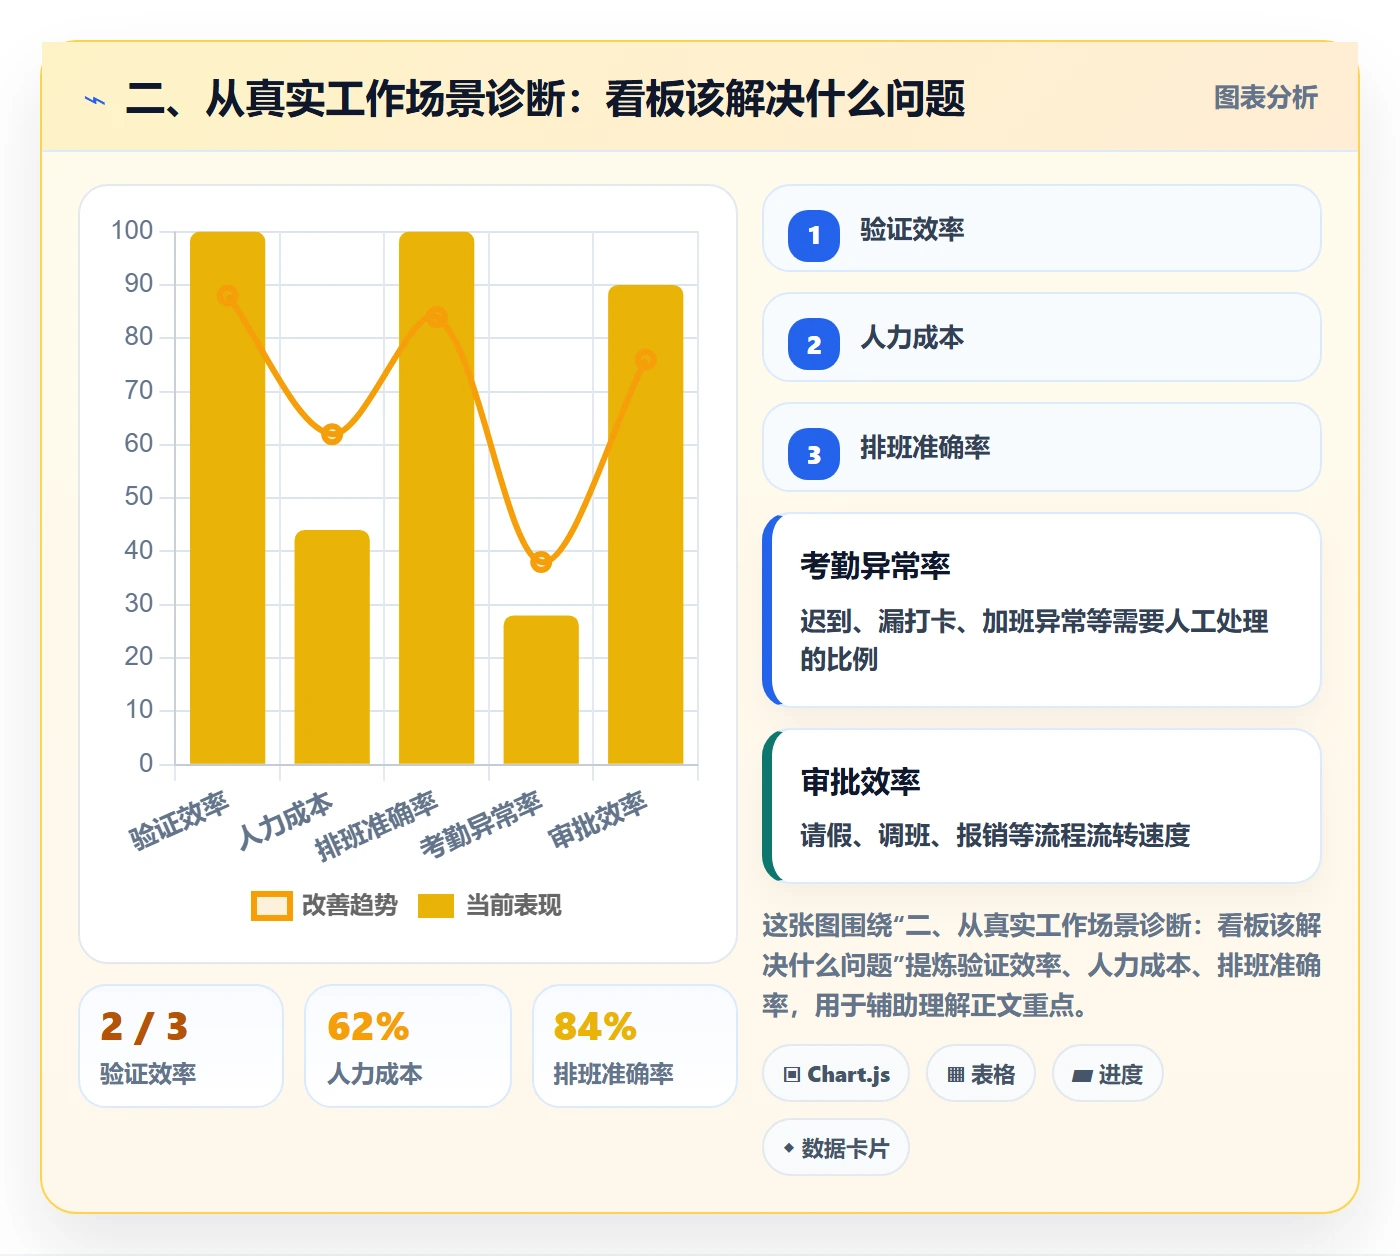Click the blue number 1 badge
1400x1256 pixels.
click(814, 235)
